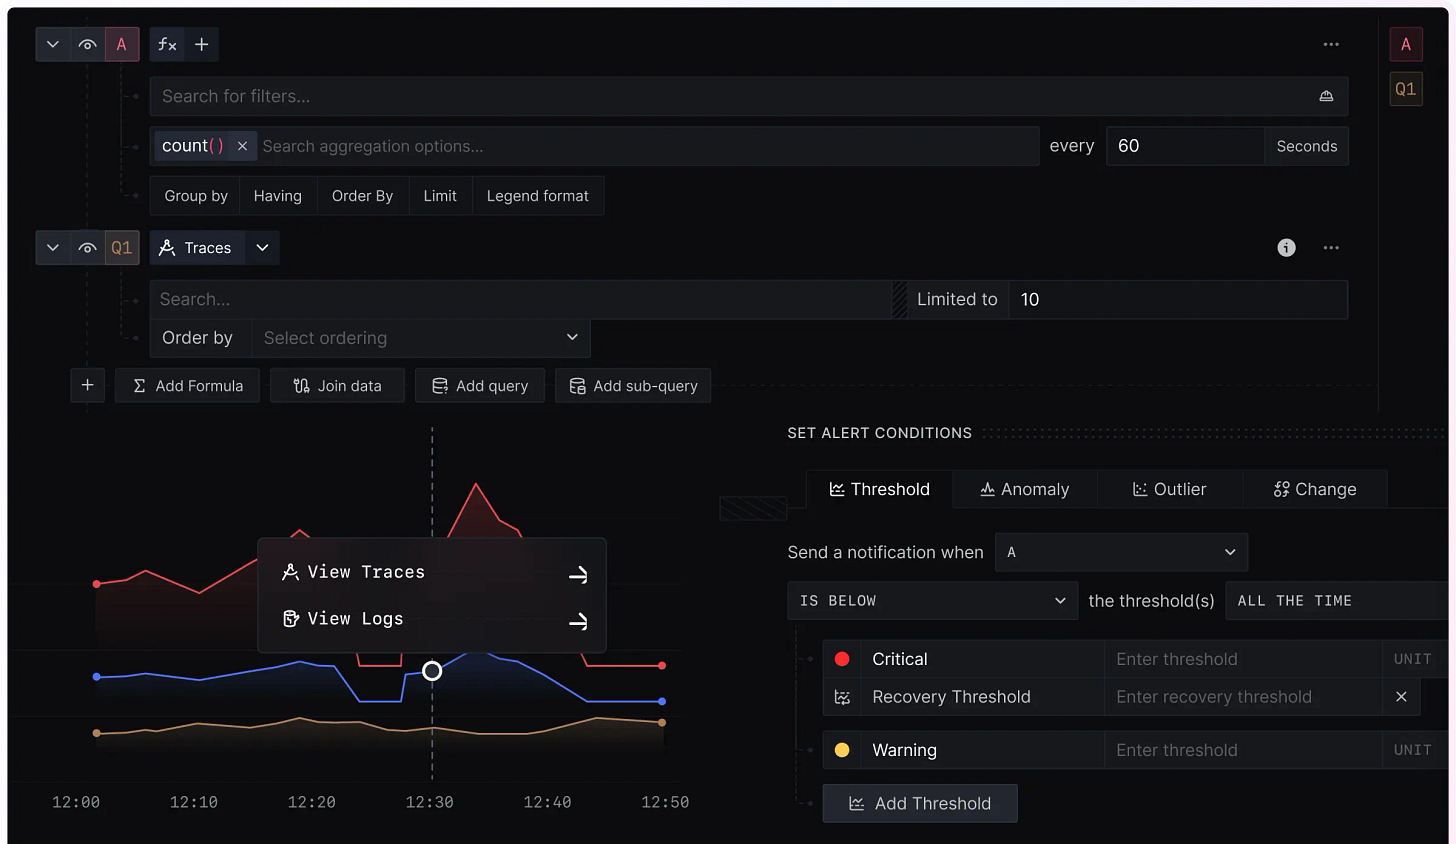Remove the count() aggregation with the x
Screen dimensions: 1456x844
(x=242, y=146)
